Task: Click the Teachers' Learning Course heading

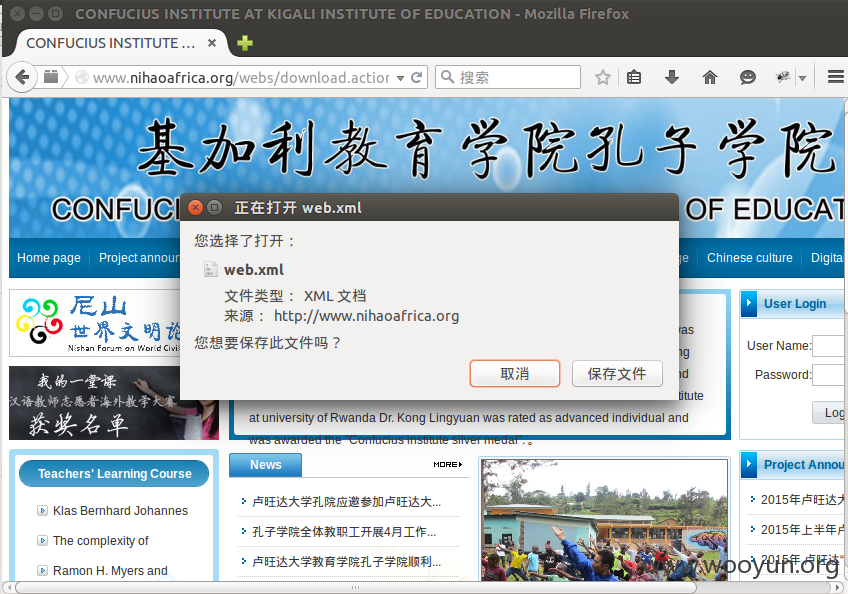Action: click(114, 474)
